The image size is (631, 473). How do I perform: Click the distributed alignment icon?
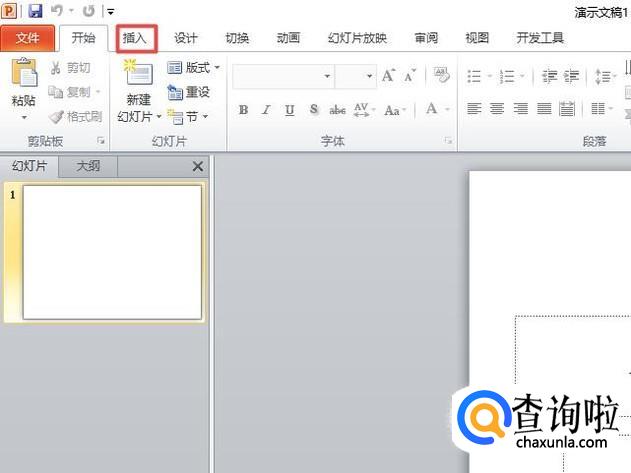pyautogui.click(x=567, y=109)
